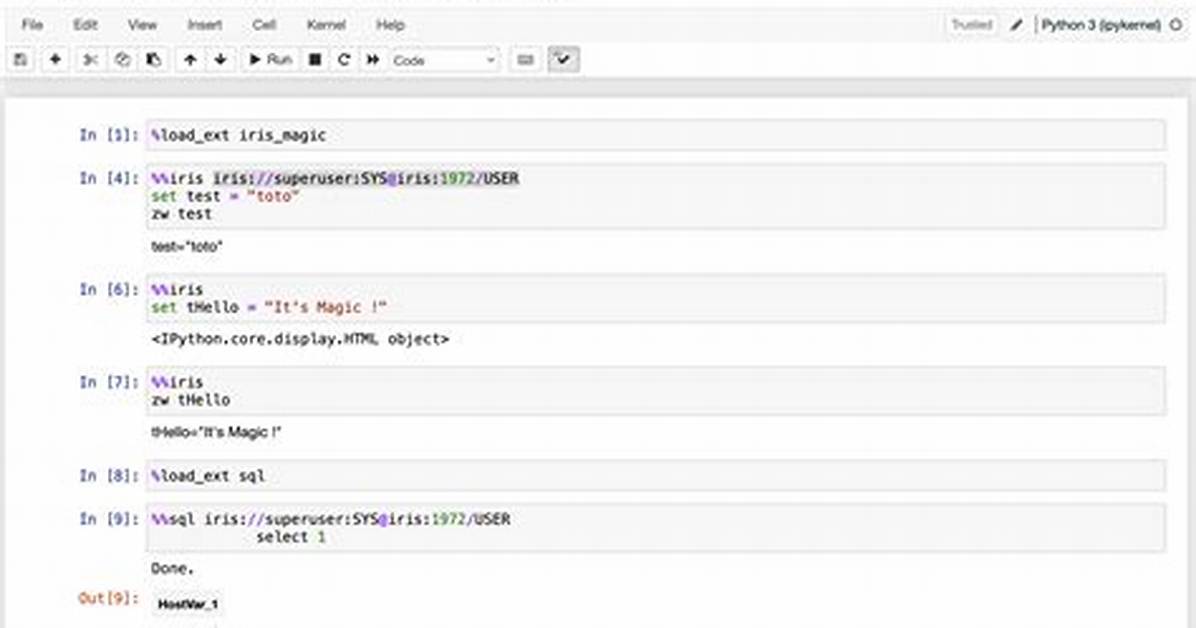Click the test="toto" output text
Image resolution: width=1196 pixels, height=628 pixels.
(x=187, y=246)
